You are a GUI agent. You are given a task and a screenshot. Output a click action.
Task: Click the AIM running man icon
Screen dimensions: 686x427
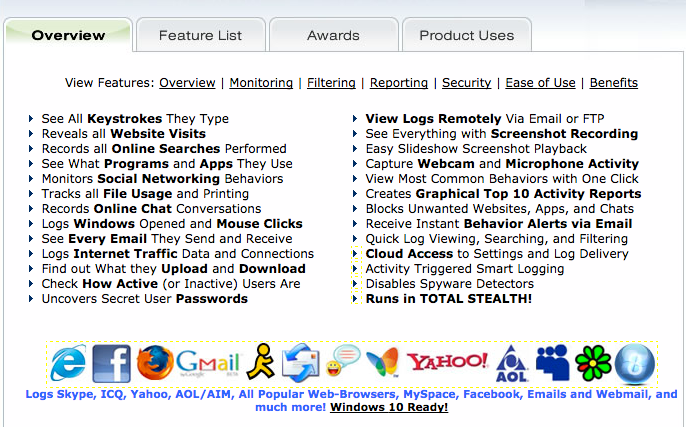(262, 363)
